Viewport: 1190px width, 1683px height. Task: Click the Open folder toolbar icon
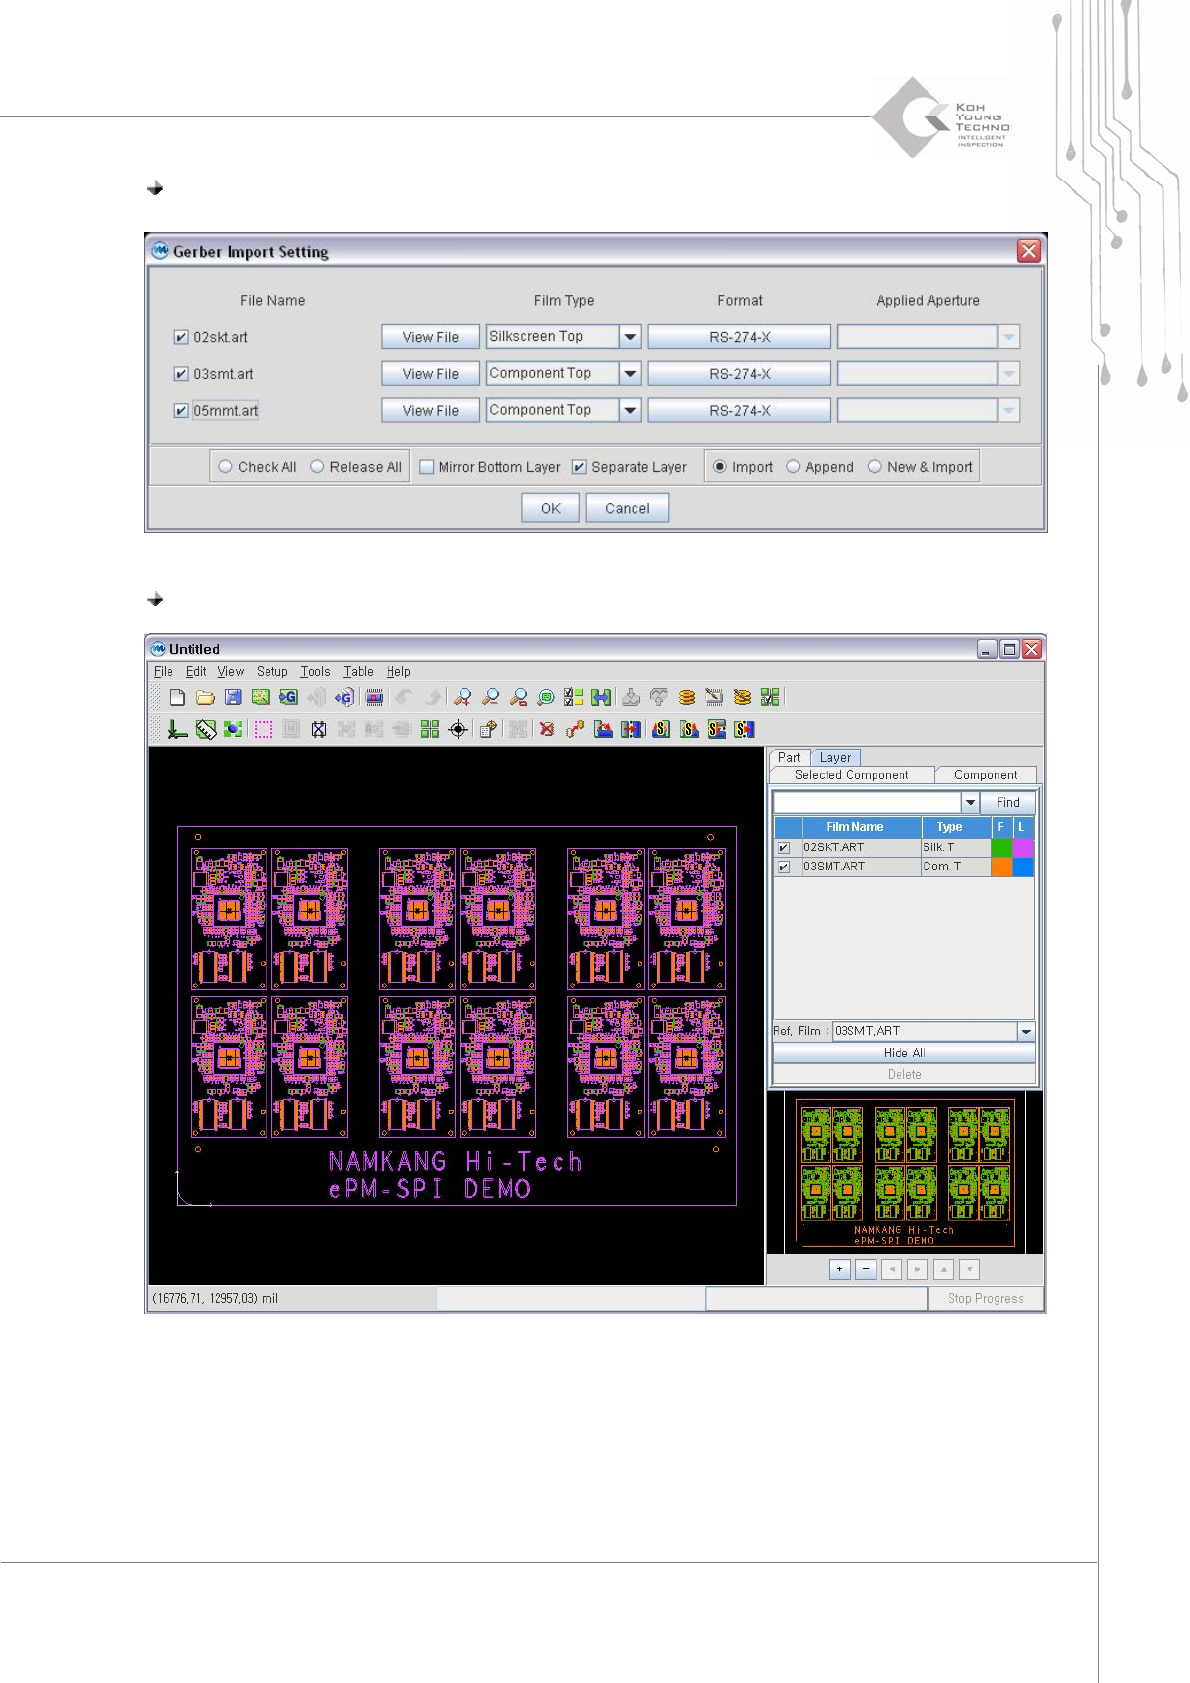(x=205, y=698)
